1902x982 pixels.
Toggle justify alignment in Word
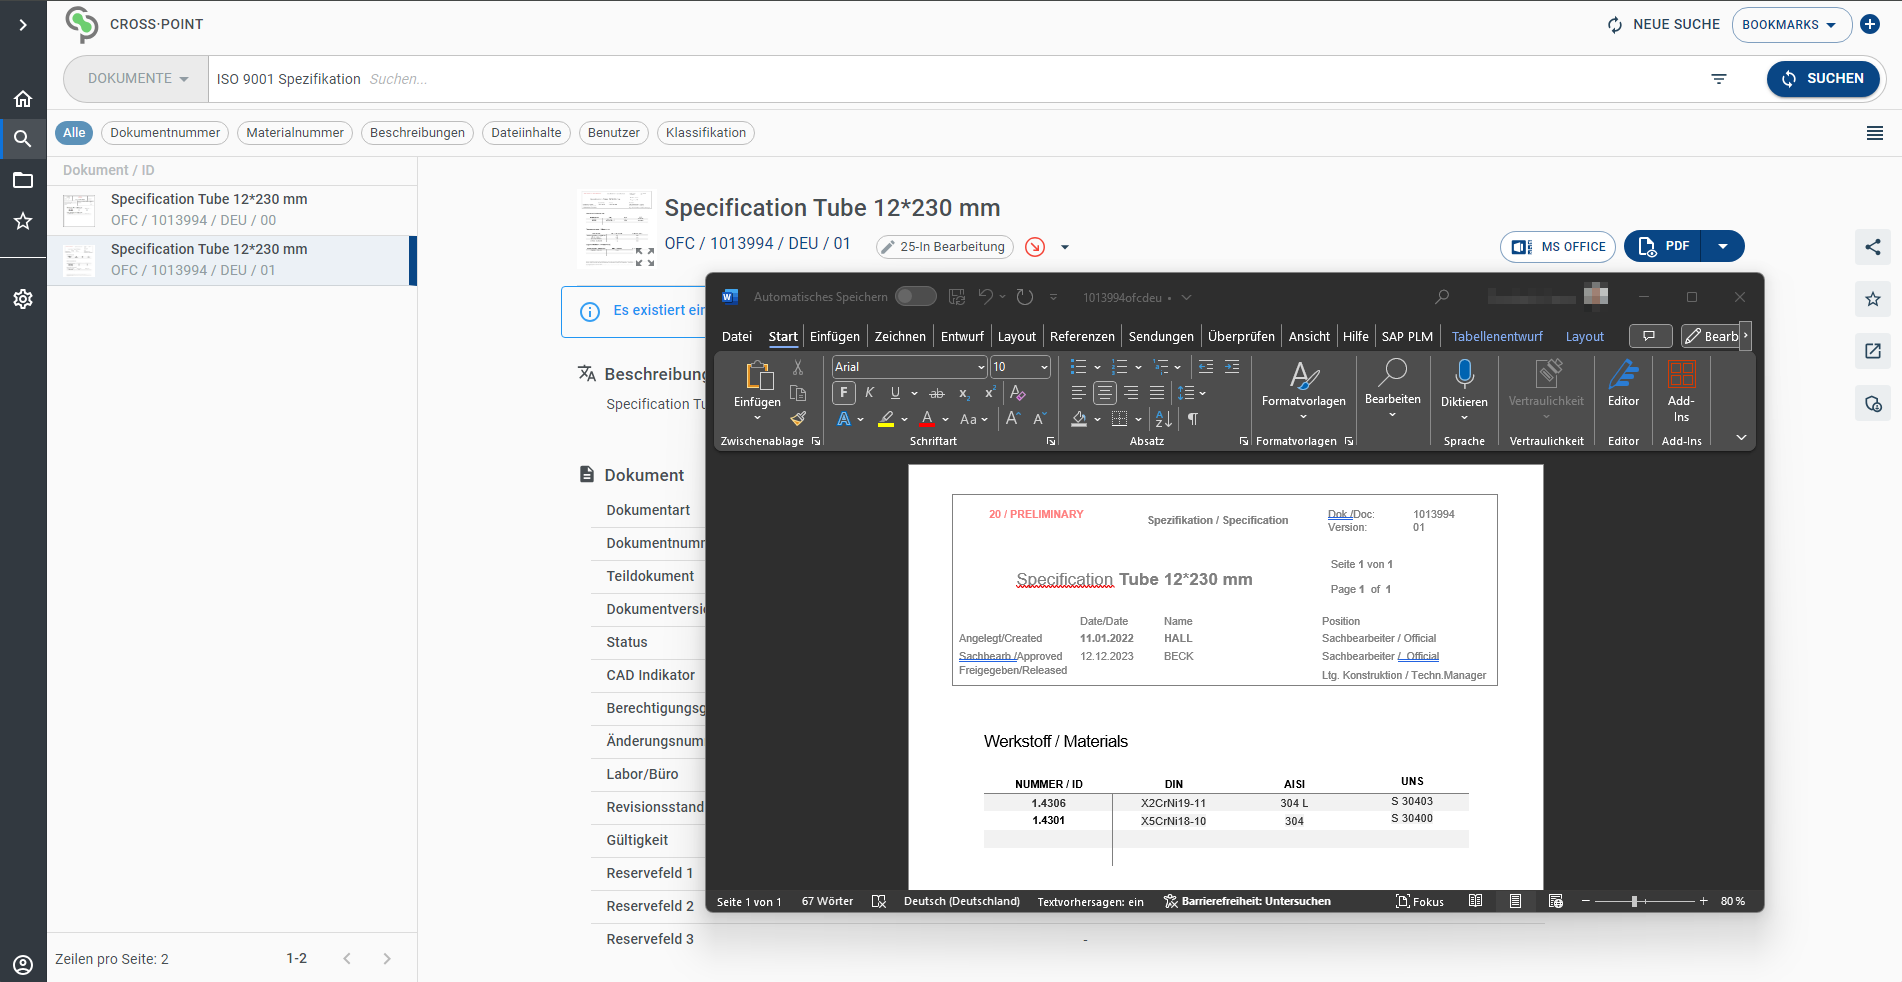tap(1157, 393)
